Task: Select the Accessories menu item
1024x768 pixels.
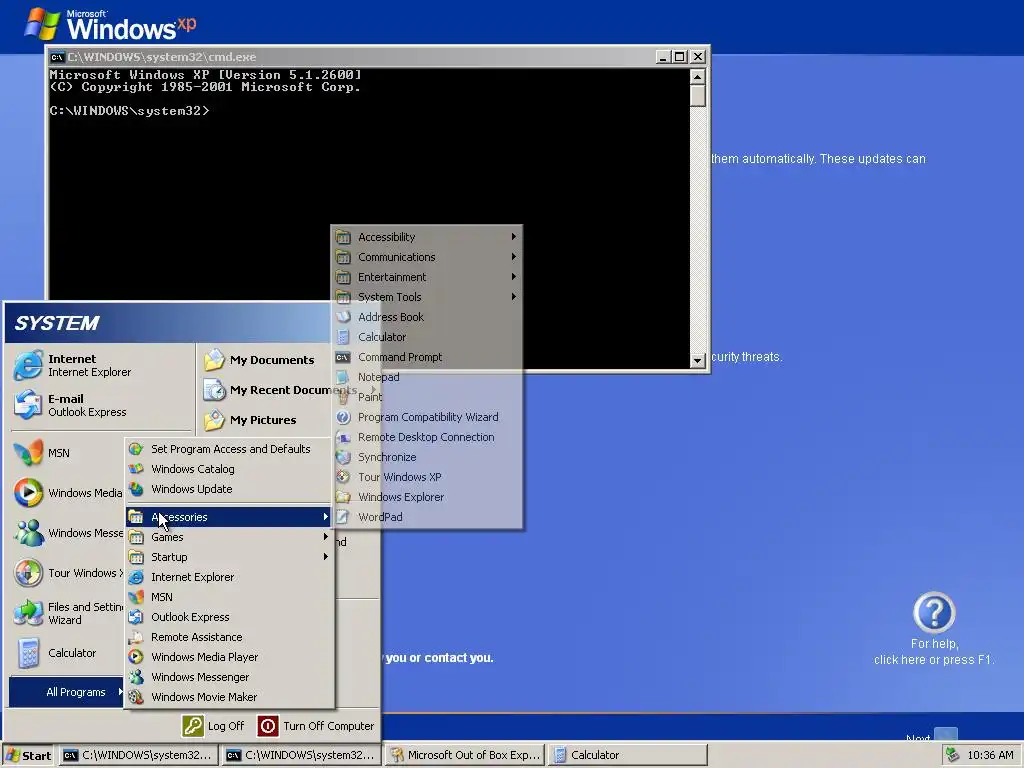Action: click(x=229, y=517)
